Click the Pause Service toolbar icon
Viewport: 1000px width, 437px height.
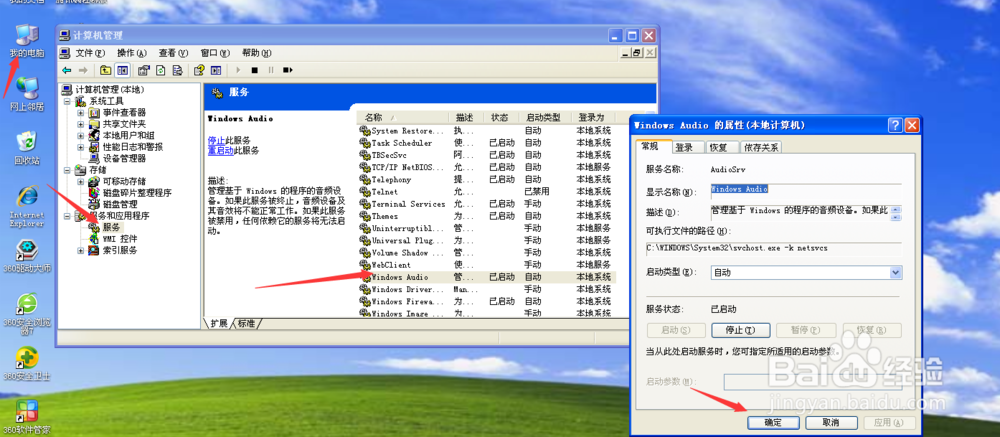click(271, 70)
